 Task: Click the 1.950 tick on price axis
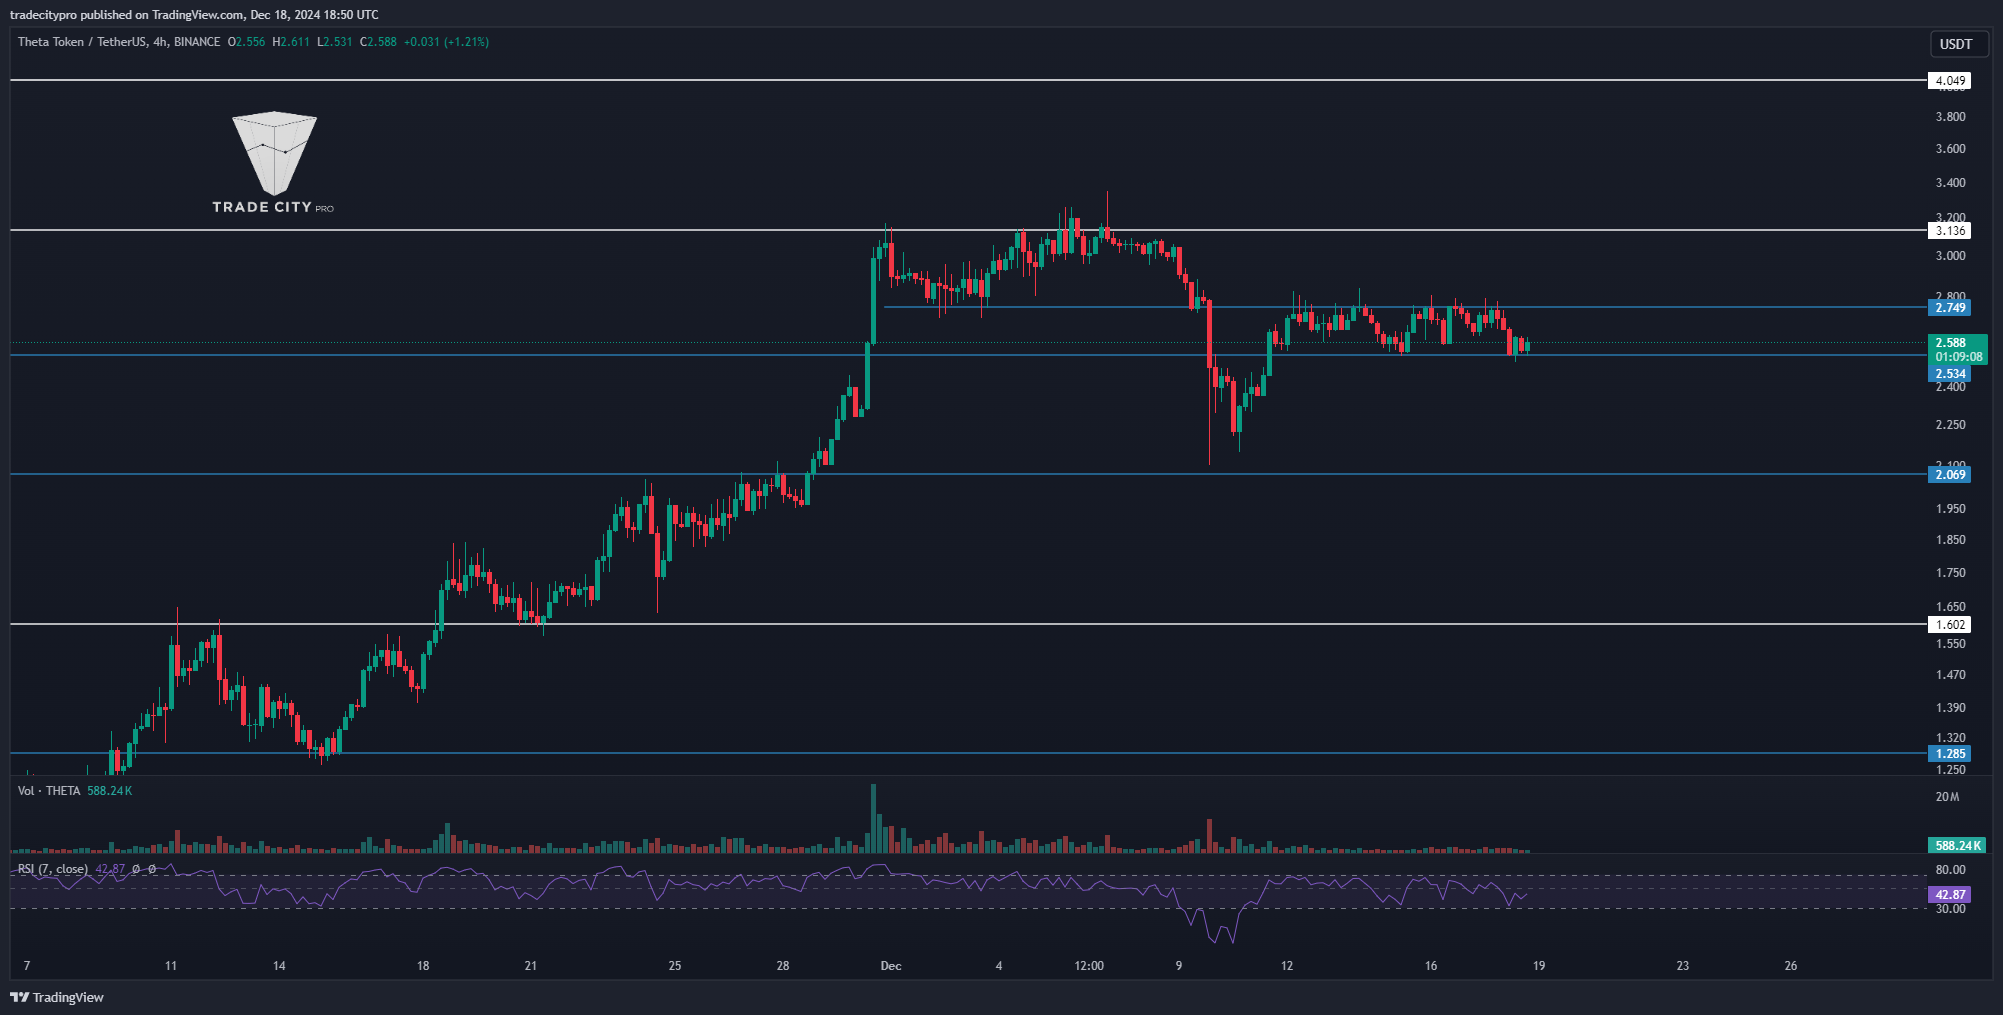click(x=1950, y=509)
